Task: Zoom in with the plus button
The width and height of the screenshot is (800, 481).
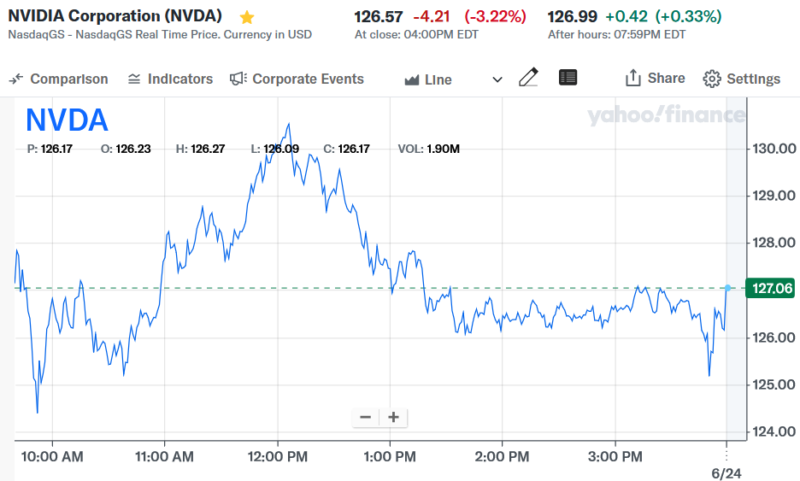Action: coord(394,417)
